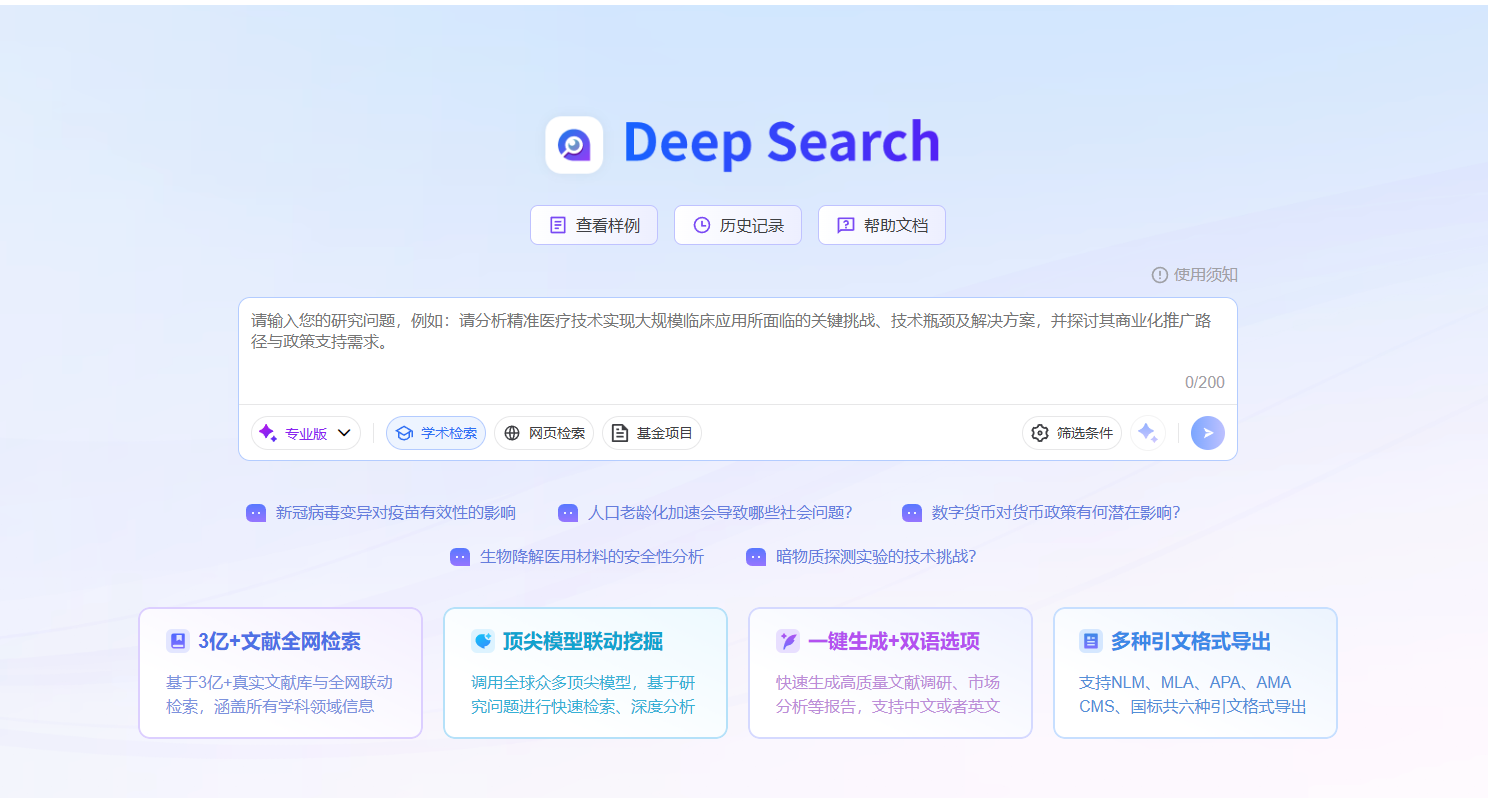This screenshot has height=798, width=1488.
Task: Expand the 专业版 version dropdown
Action: point(306,433)
